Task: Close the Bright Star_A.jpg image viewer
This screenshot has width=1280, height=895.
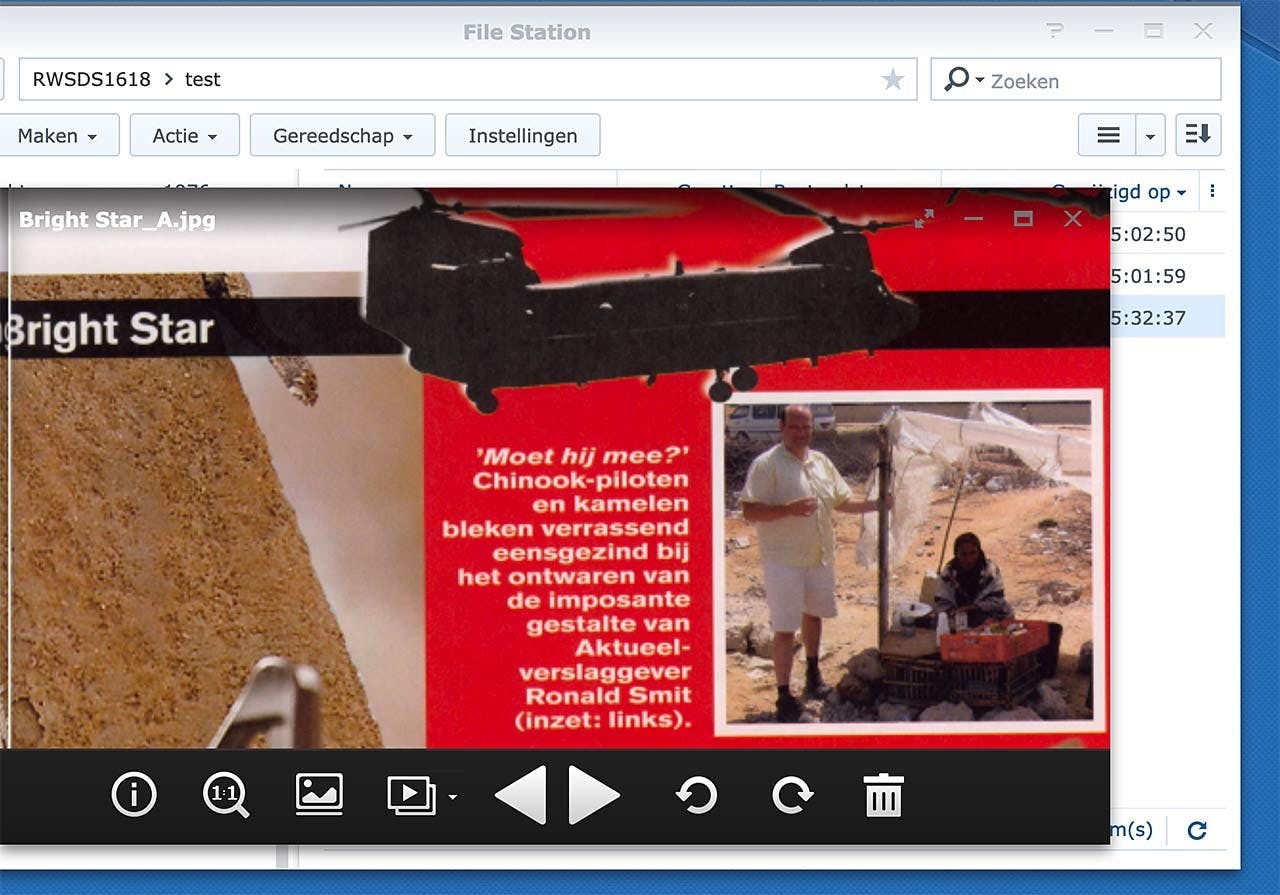Action: [x=1073, y=218]
